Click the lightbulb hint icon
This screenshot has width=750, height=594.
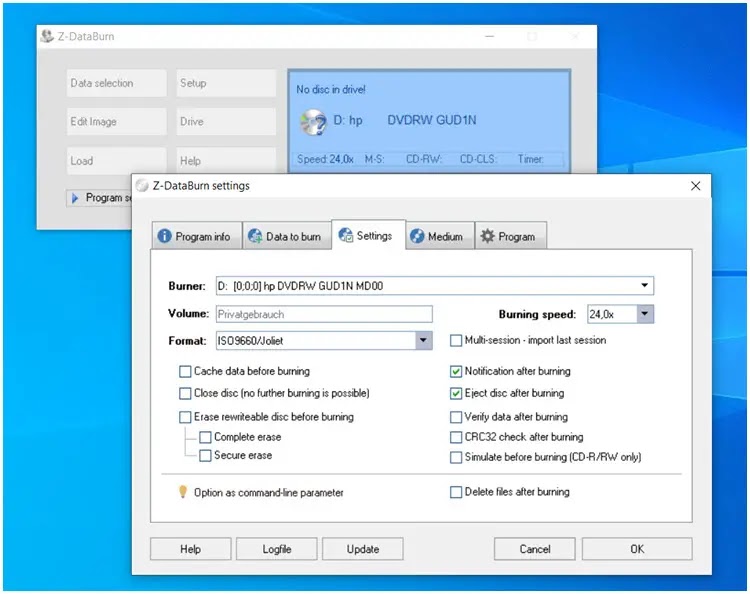click(183, 492)
